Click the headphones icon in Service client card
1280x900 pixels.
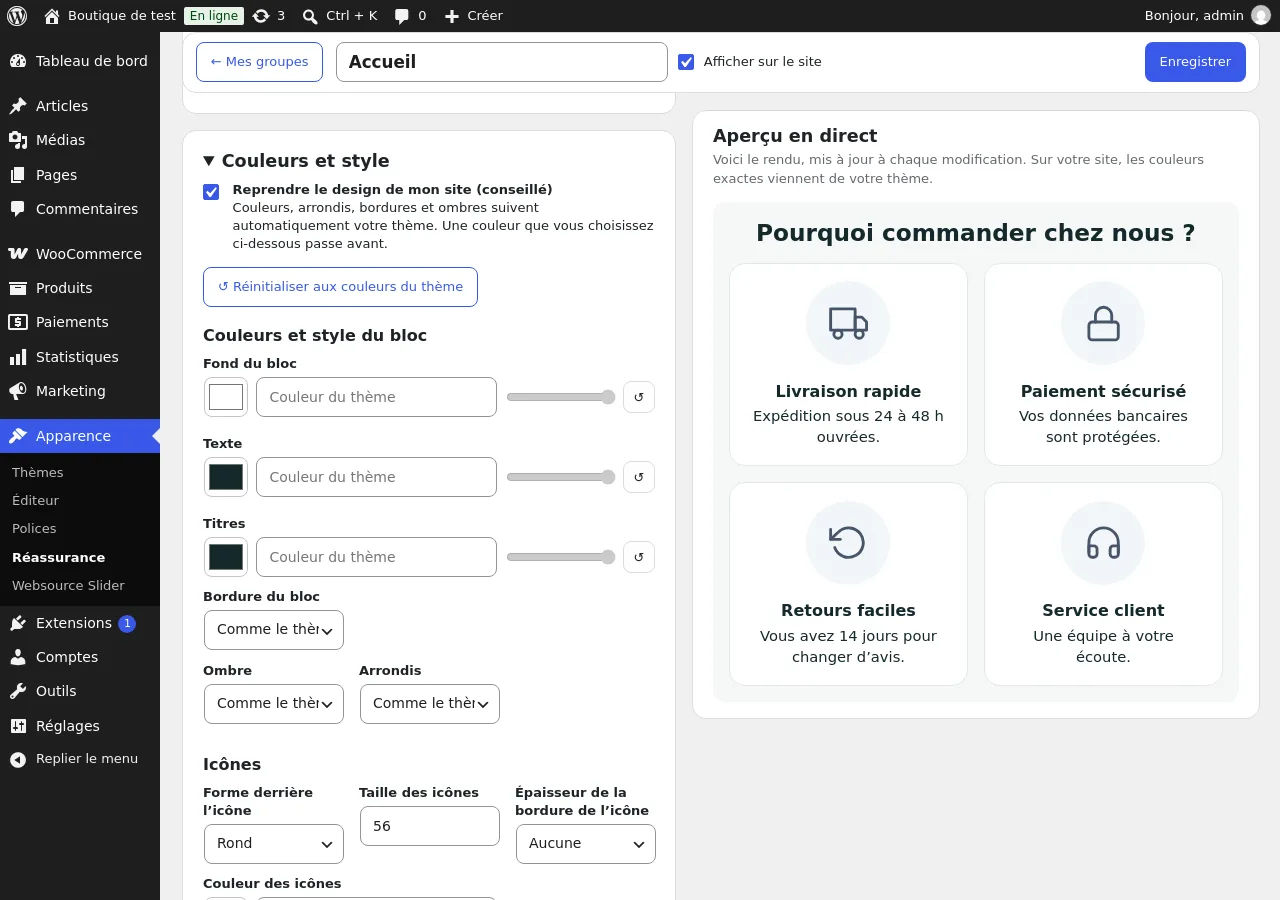tap(1103, 542)
